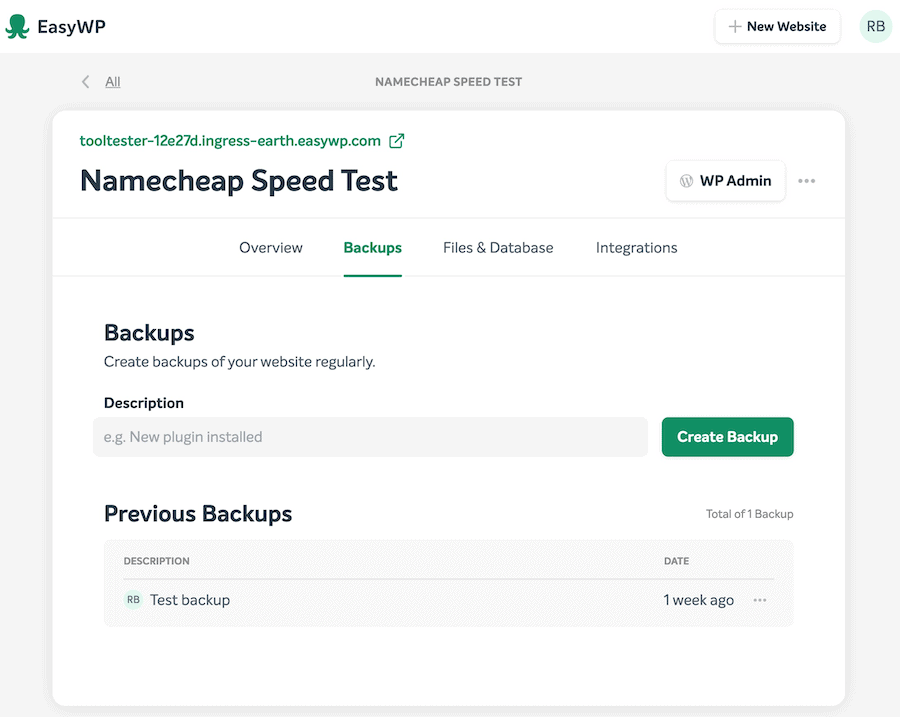
Task: Click the Create Backup button
Action: tap(727, 437)
